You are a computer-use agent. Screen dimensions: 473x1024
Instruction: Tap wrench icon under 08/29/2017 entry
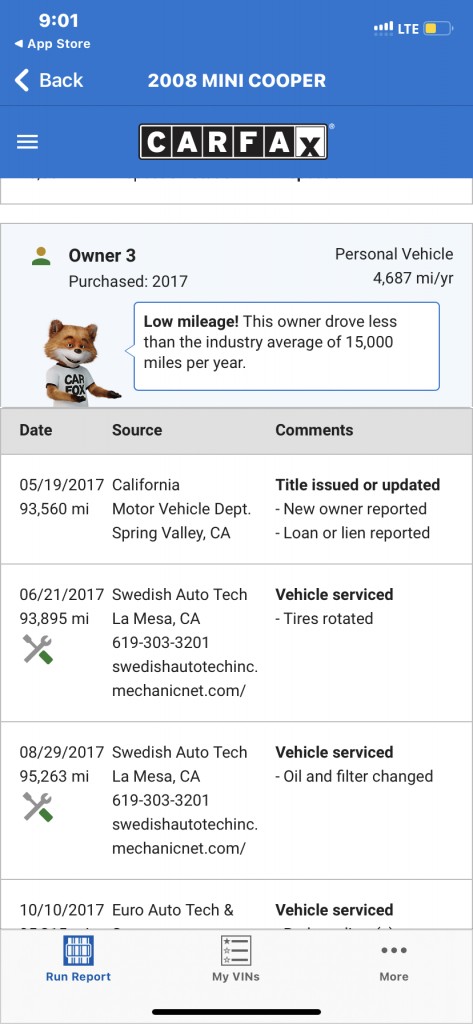click(37, 807)
